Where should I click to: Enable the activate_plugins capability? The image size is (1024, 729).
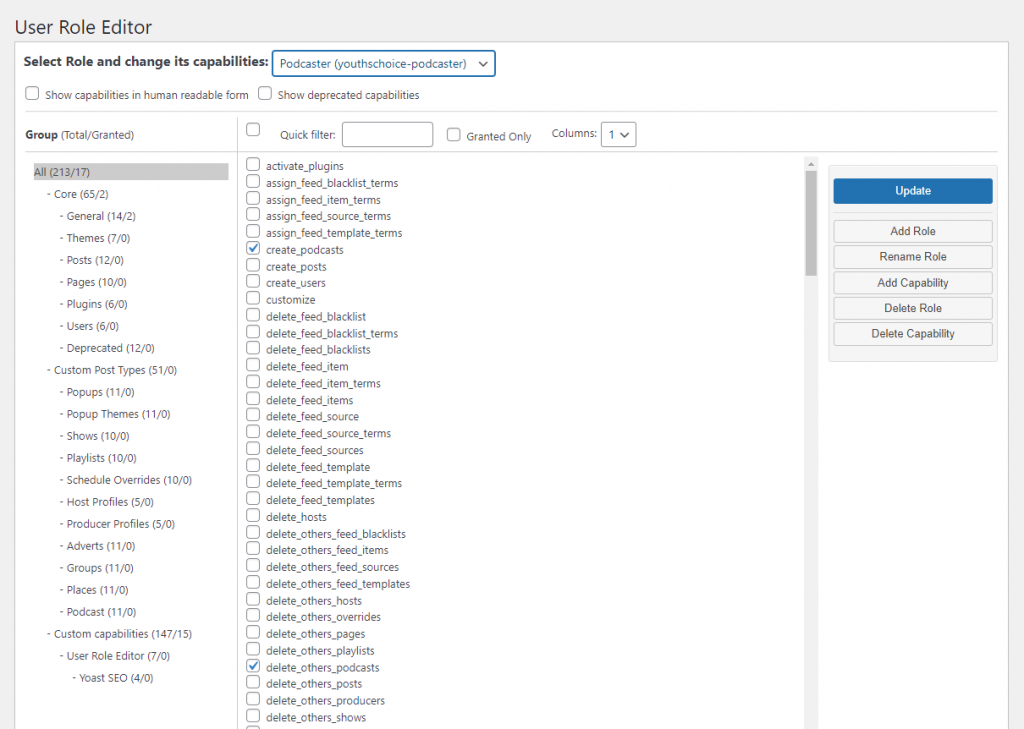(x=253, y=165)
